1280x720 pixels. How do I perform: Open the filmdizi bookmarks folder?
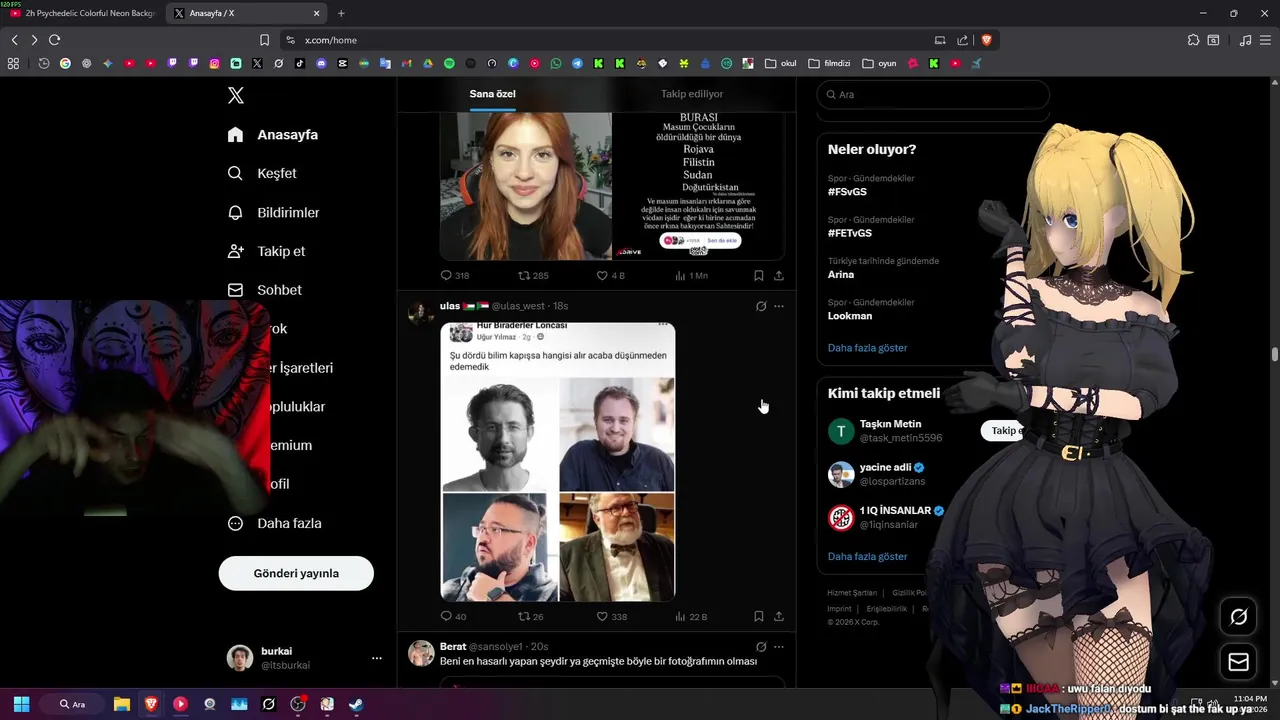pyautogui.click(x=829, y=63)
